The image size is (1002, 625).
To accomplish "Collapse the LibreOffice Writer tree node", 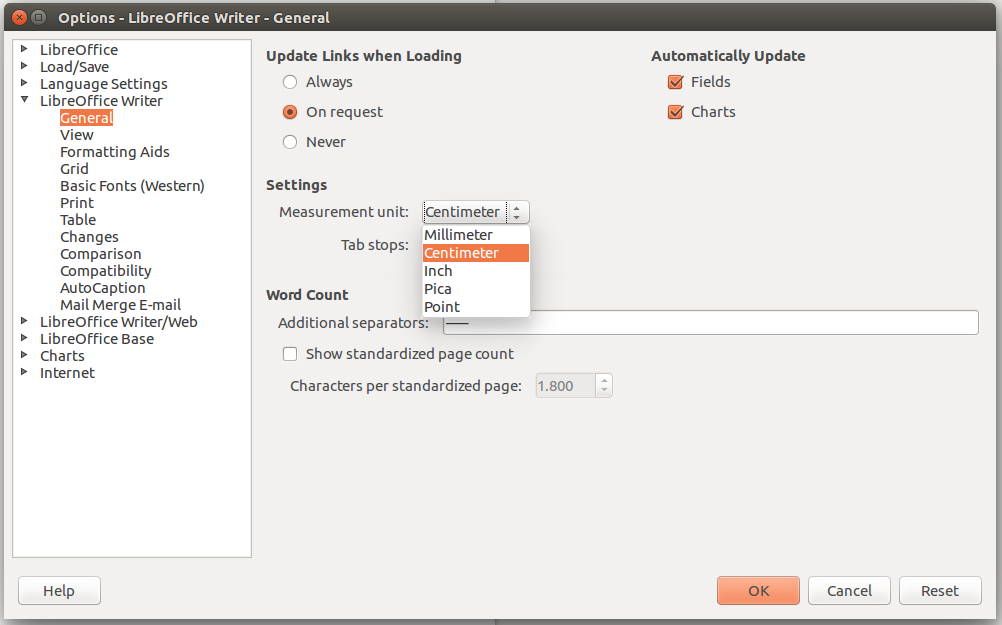I will [24, 100].
